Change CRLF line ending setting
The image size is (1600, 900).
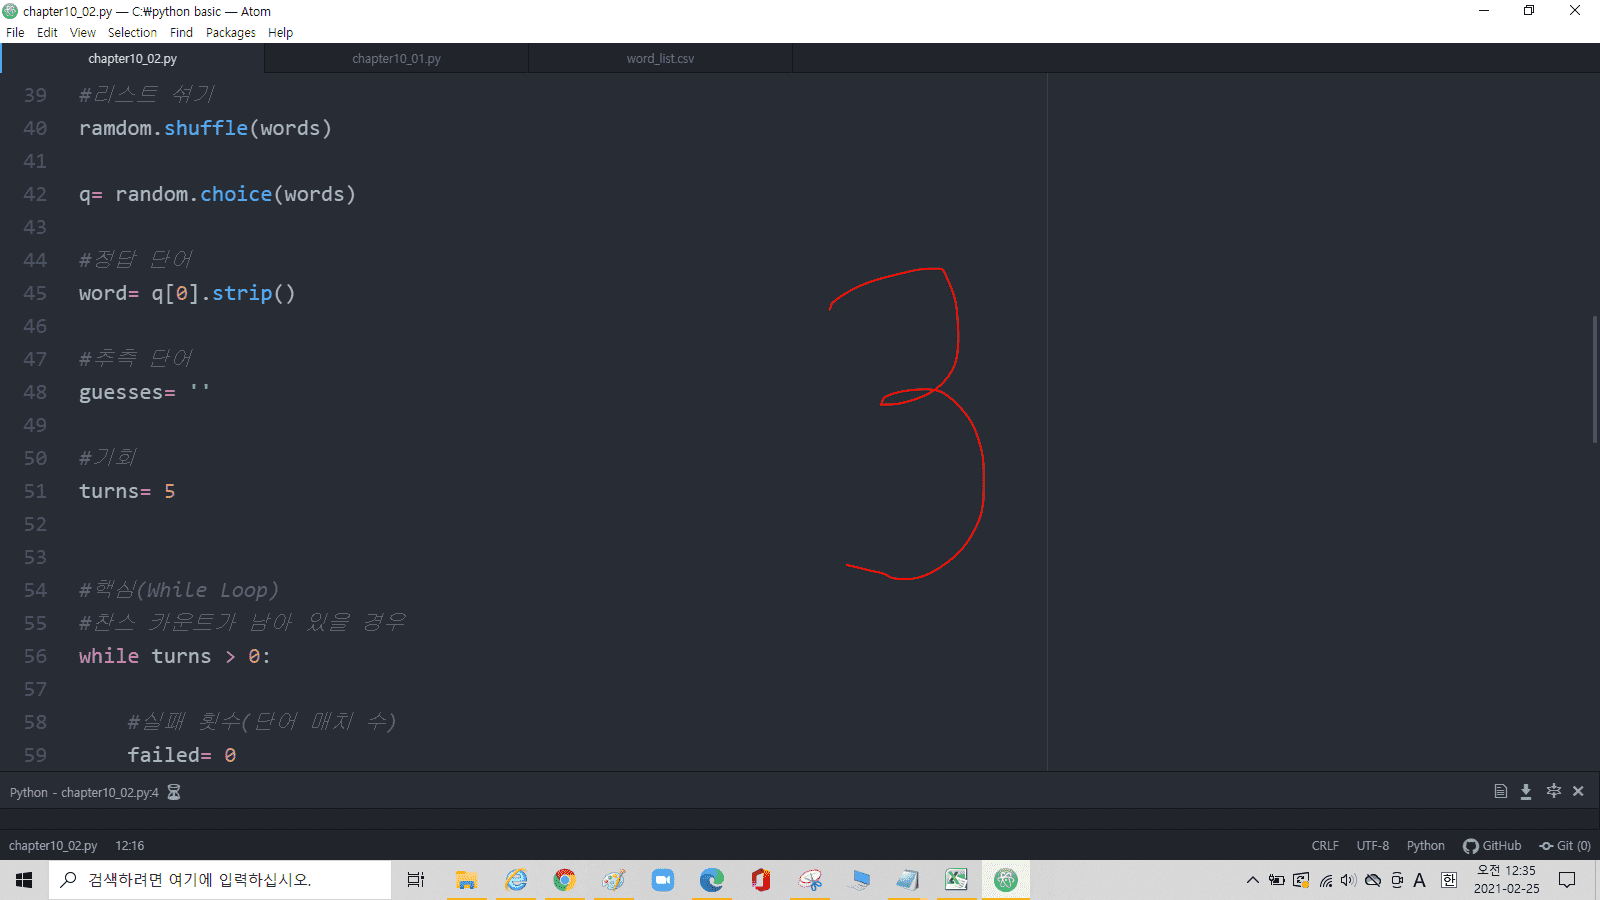(x=1325, y=845)
